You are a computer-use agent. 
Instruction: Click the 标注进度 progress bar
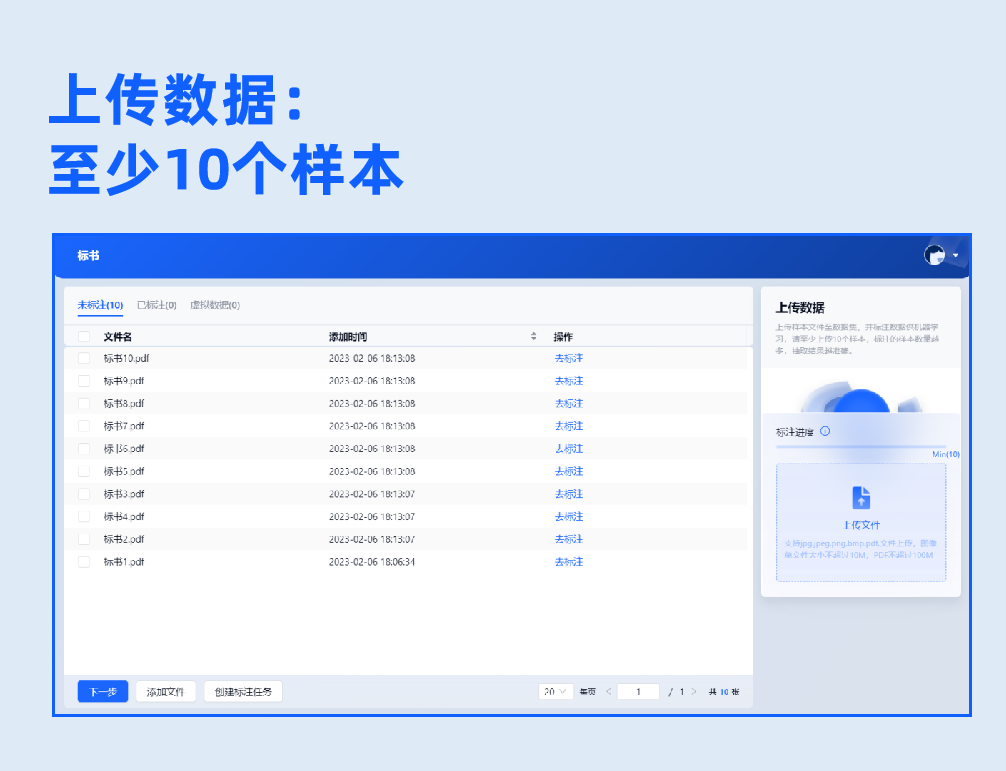tap(860, 446)
